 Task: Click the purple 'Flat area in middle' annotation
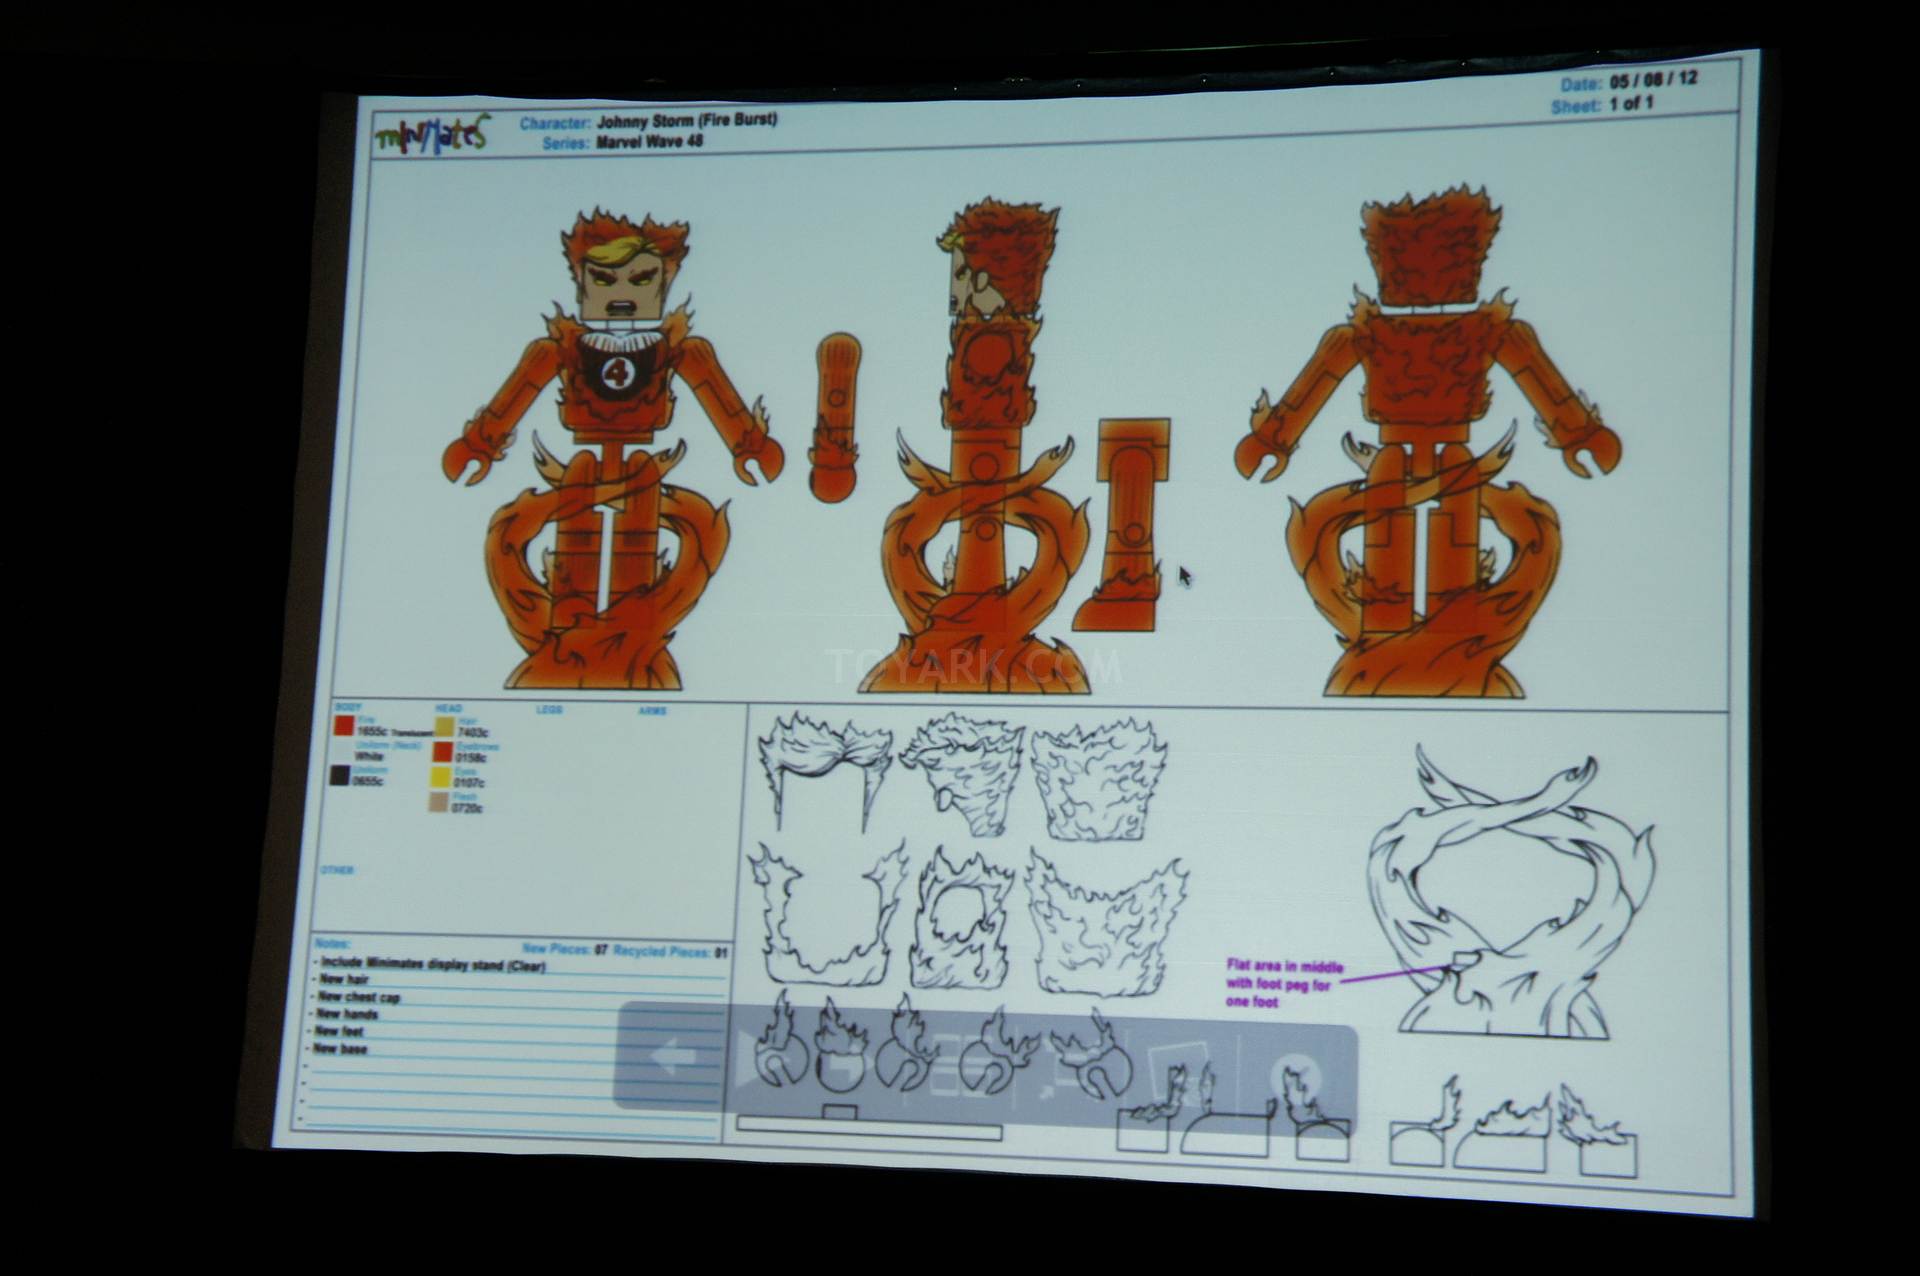[1284, 984]
